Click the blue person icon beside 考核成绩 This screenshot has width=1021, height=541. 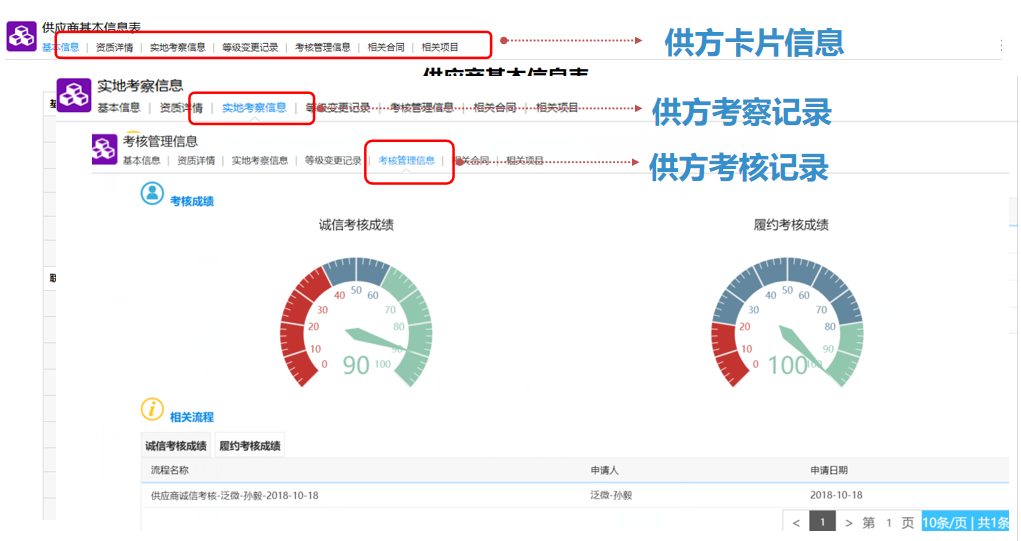click(x=152, y=194)
